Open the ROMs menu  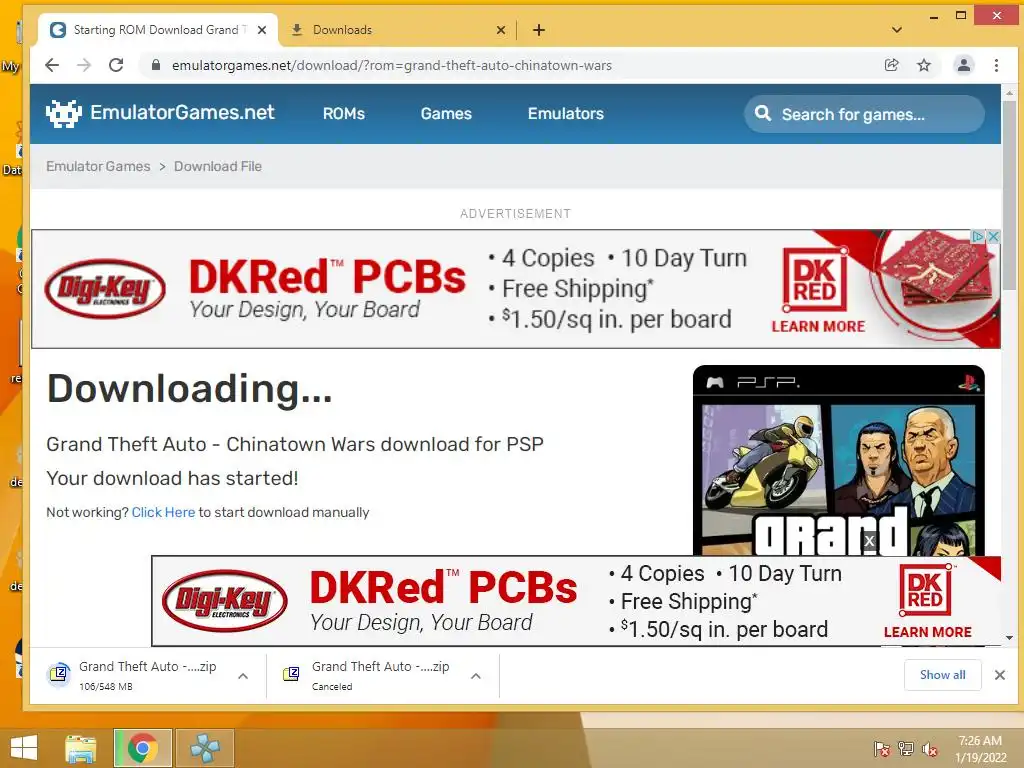click(x=344, y=114)
